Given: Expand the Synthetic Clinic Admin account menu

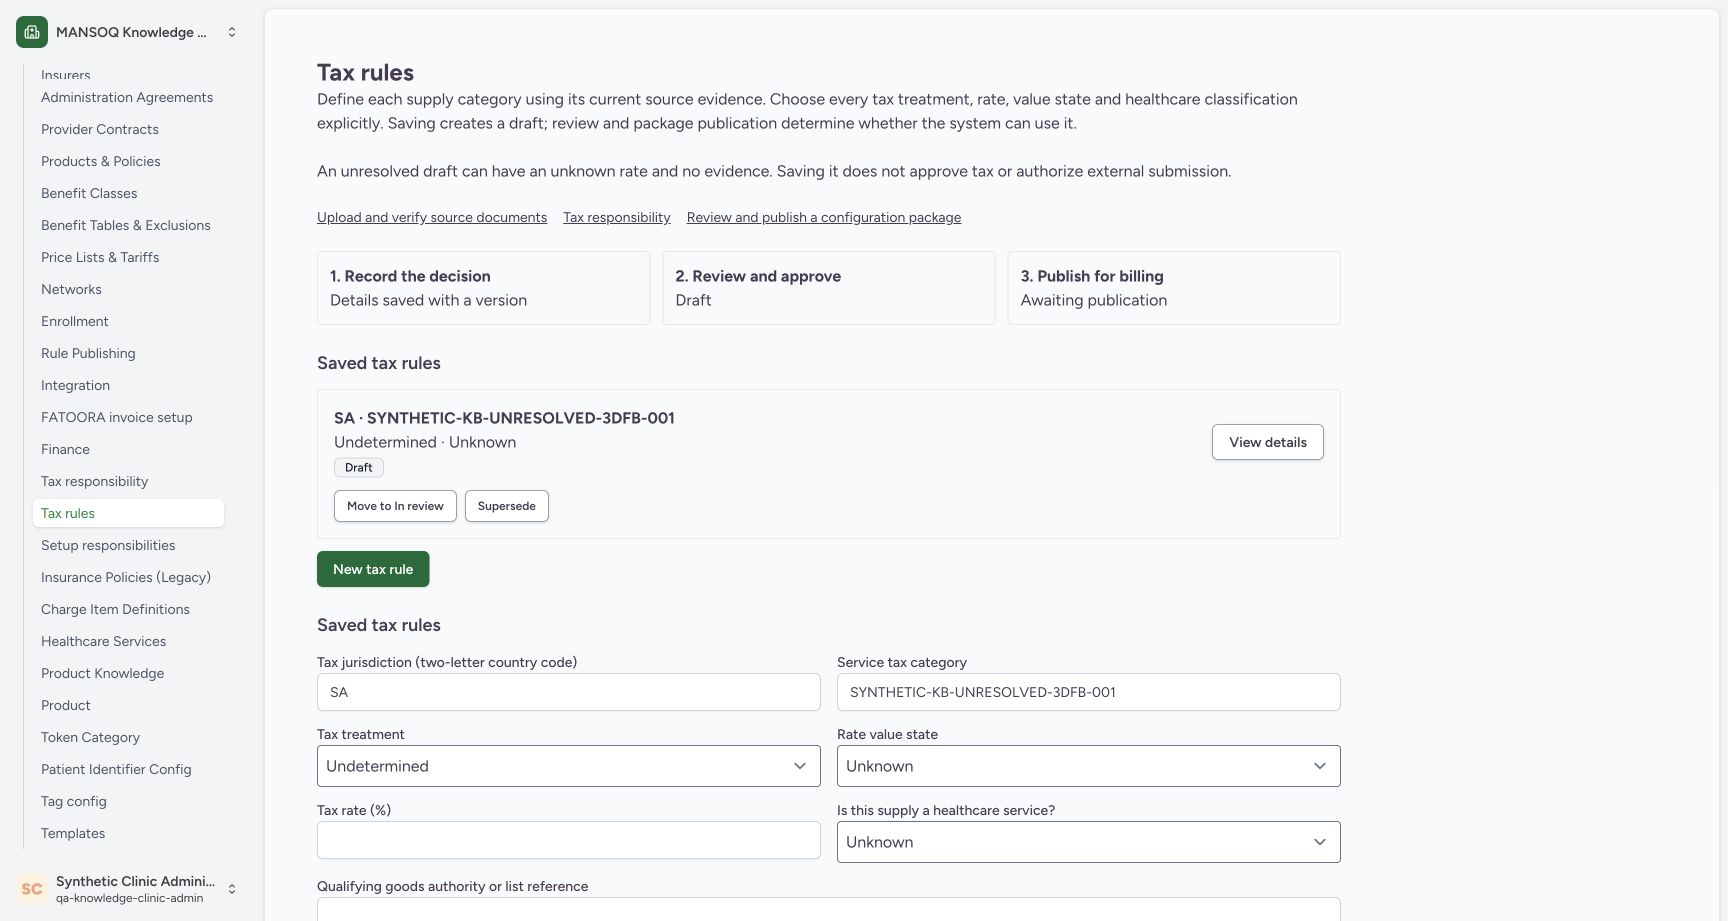Looking at the screenshot, I should [x=232, y=888].
